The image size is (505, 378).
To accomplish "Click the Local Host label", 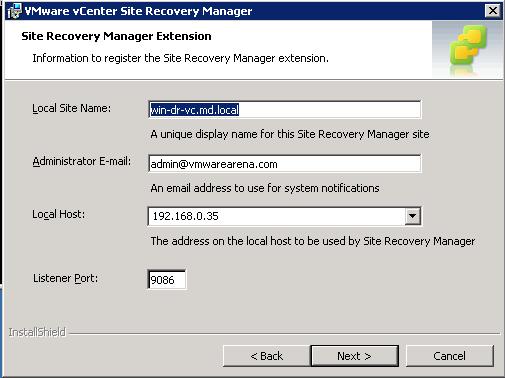I will [x=58, y=214].
